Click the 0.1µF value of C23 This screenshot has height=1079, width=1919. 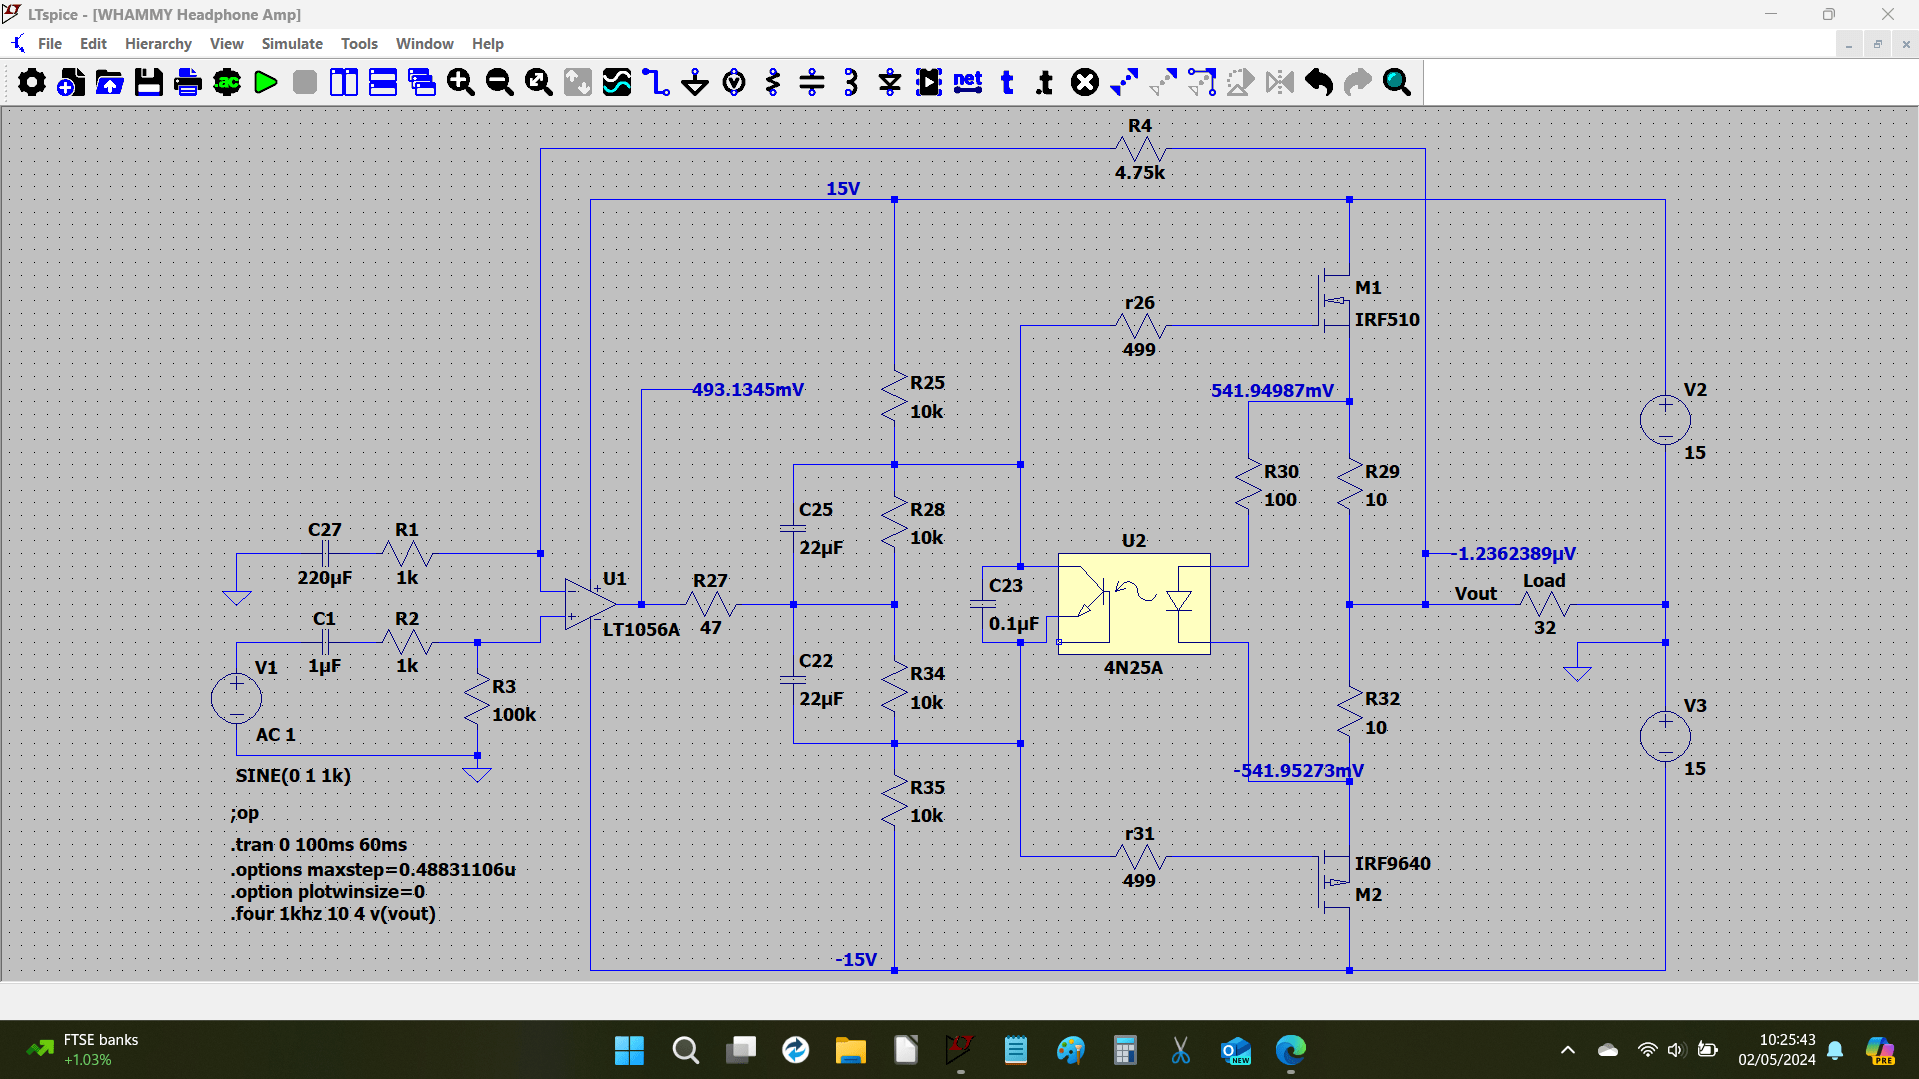point(1014,624)
